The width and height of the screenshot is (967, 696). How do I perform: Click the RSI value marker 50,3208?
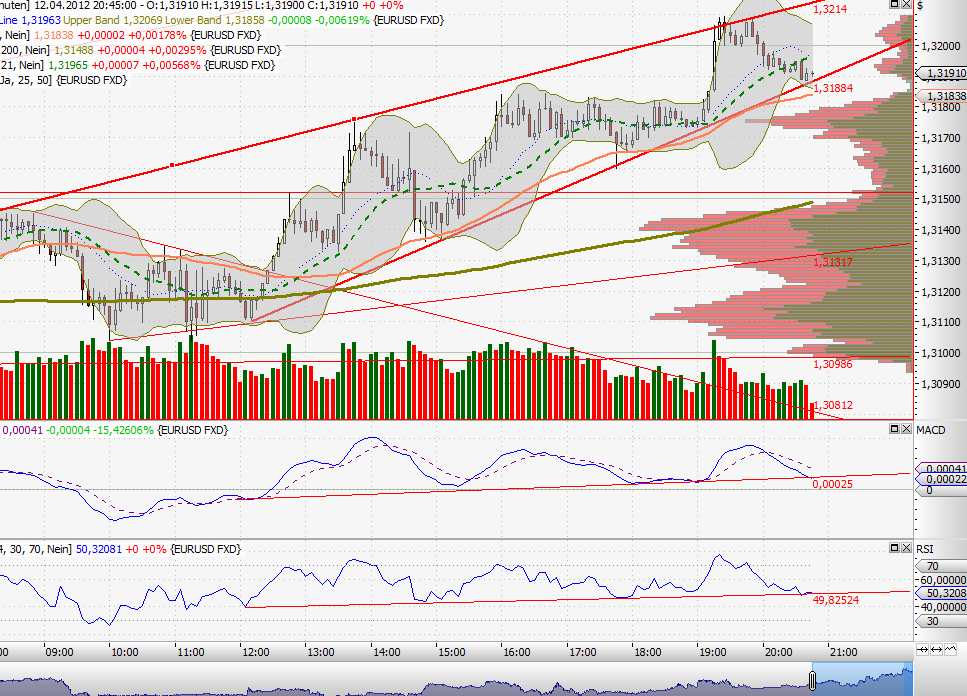click(x=942, y=593)
